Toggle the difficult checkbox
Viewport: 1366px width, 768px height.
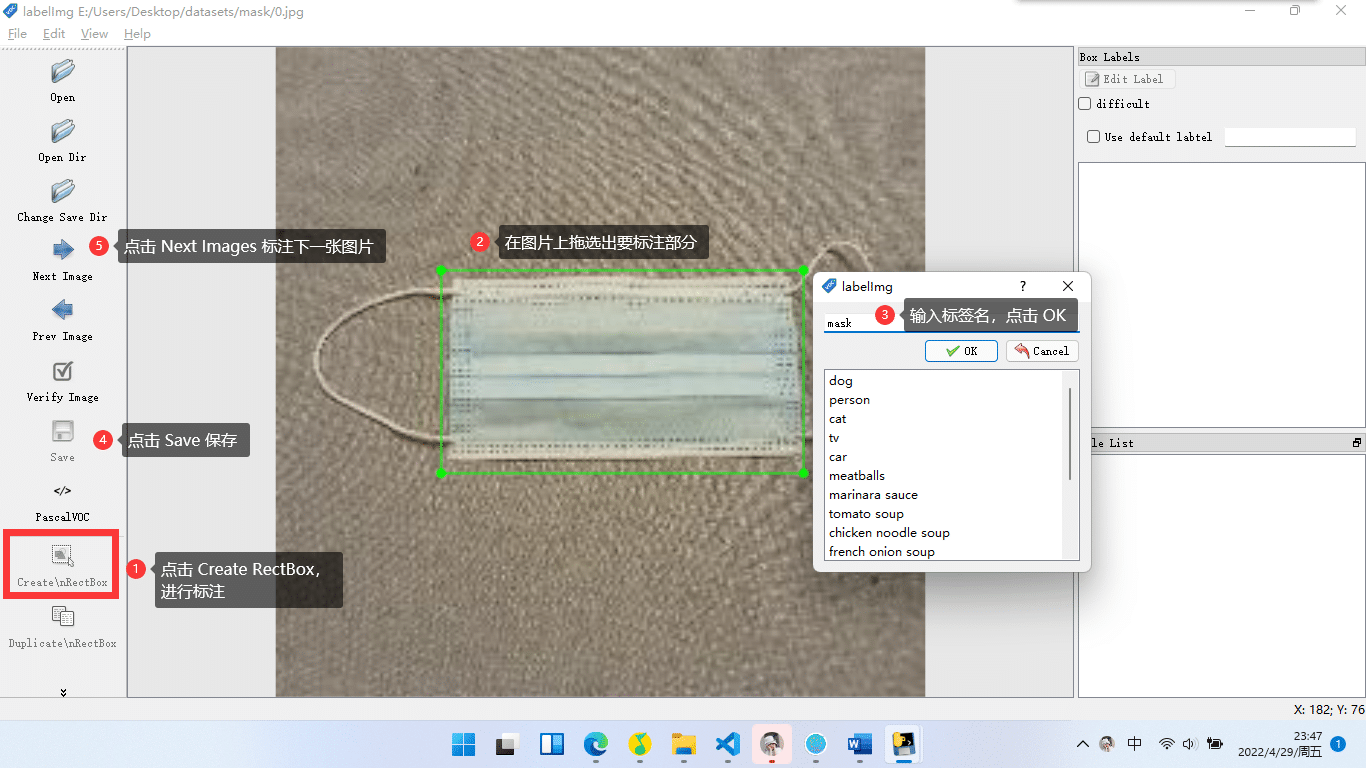tap(1085, 104)
